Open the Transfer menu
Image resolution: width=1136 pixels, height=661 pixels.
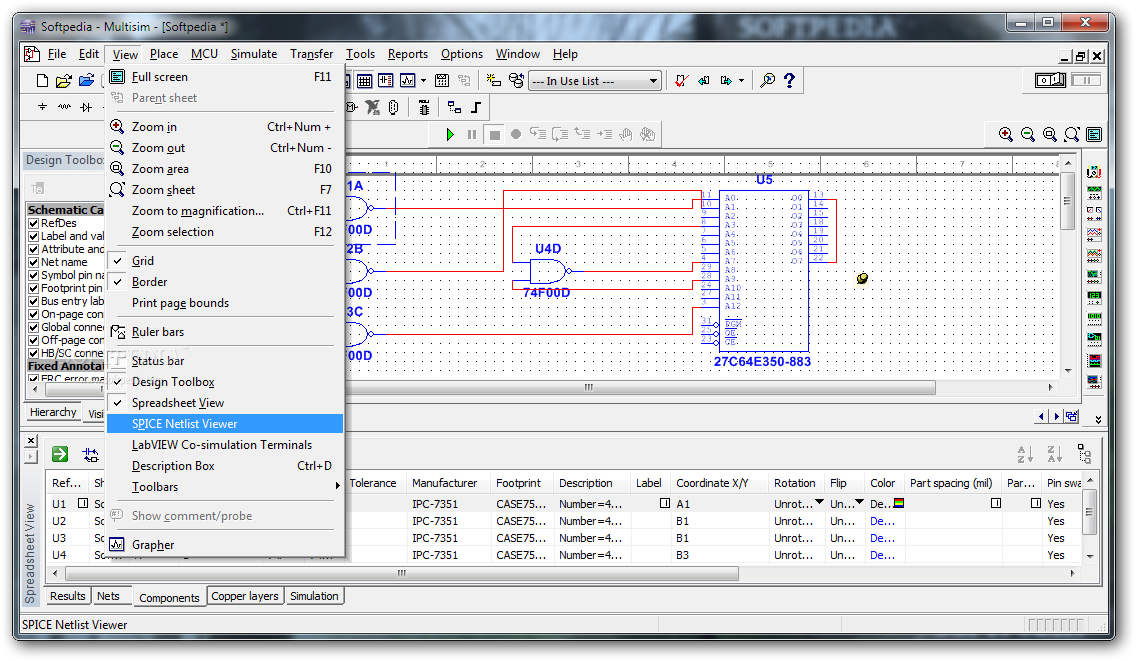pos(312,54)
